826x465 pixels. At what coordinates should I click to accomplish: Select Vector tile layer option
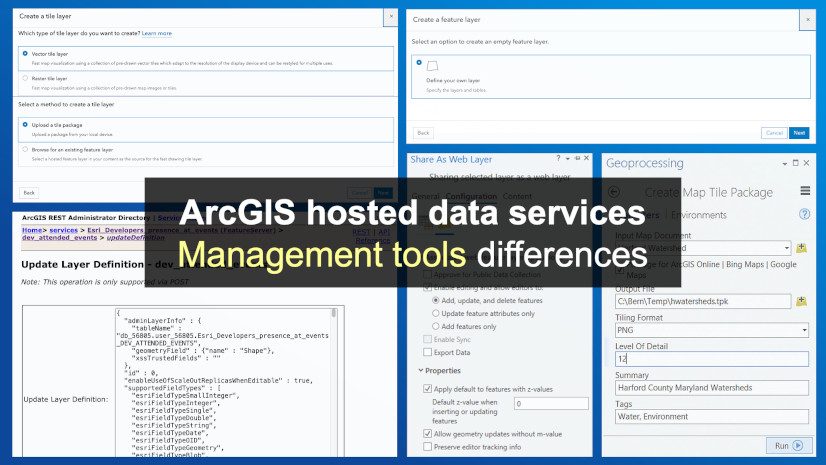click(25, 54)
